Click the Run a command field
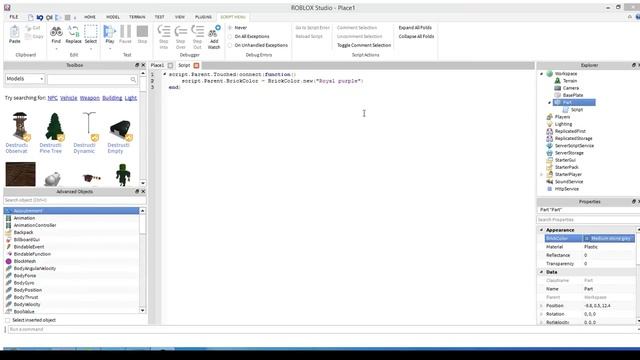Screen dimensions: 640x360 pyautogui.click(x=322, y=329)
